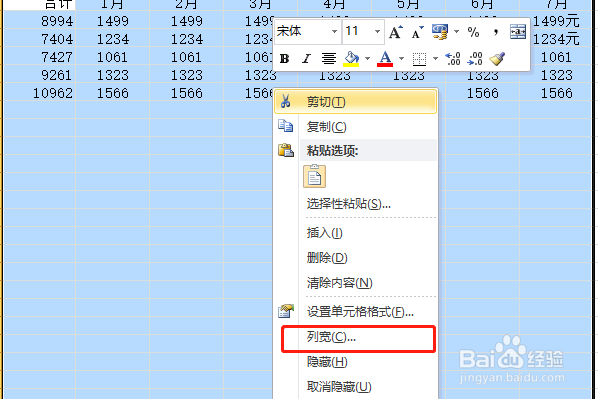Apply percent style format
598x399 pixels.
coord(473,32)
